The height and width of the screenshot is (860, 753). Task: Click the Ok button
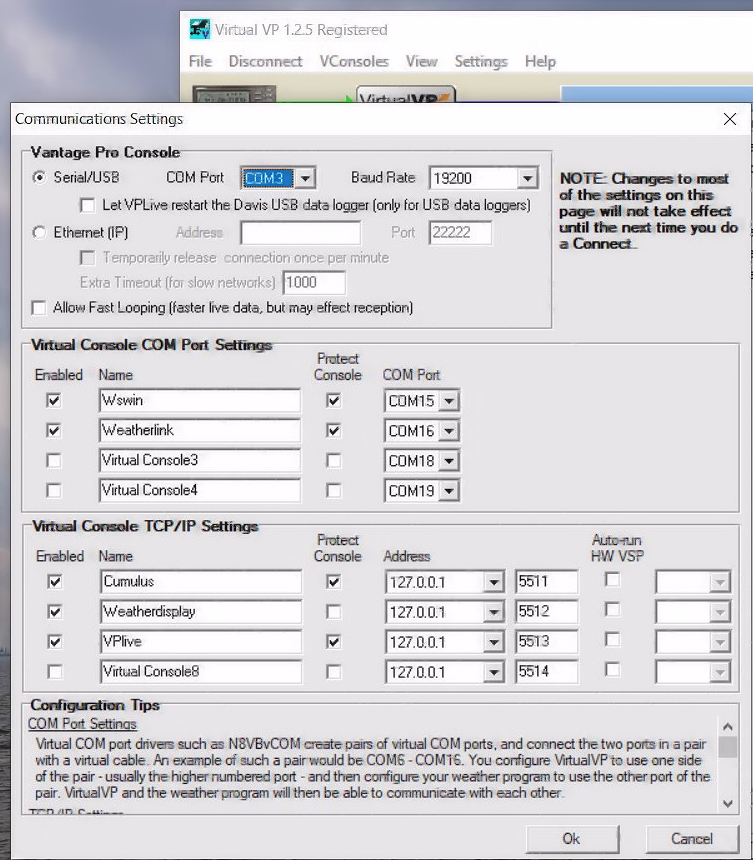click(571, 838)
